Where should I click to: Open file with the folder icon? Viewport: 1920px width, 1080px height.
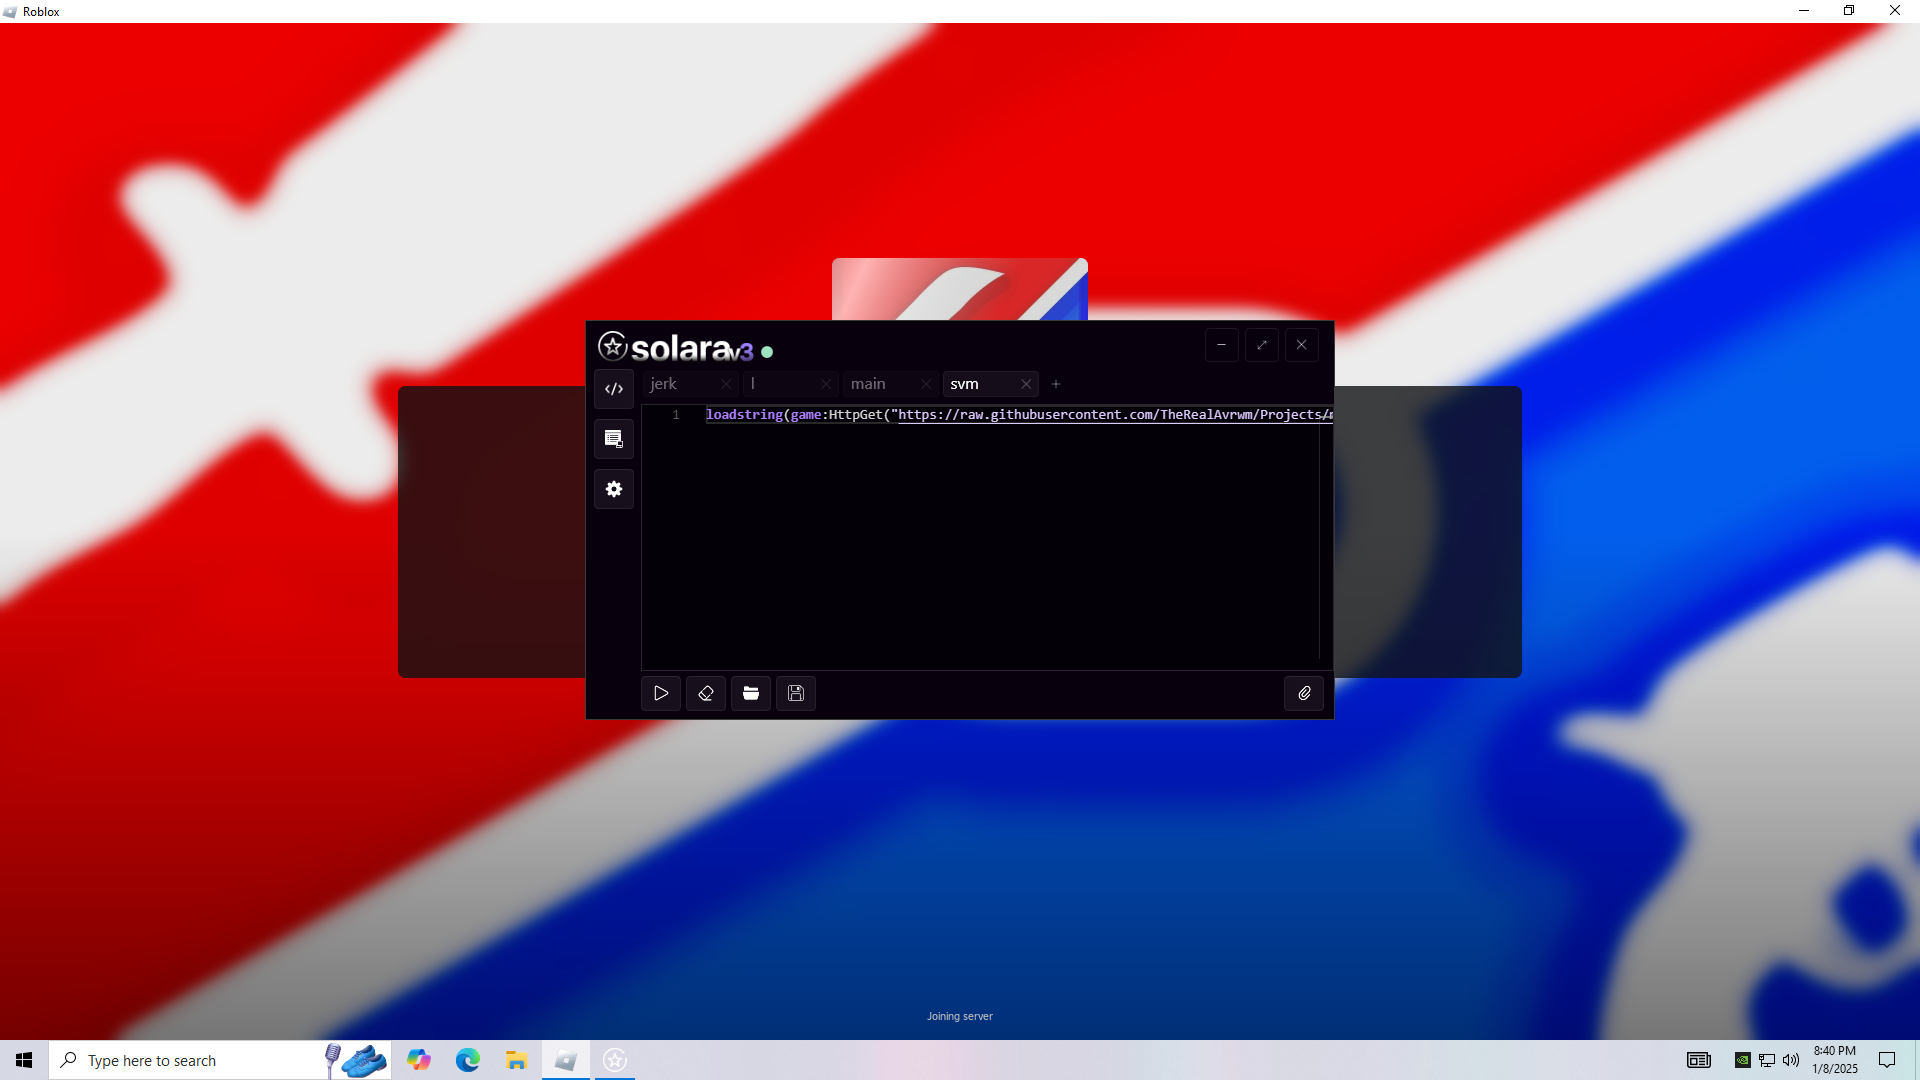pyautogui.click(x=751, y=693)
